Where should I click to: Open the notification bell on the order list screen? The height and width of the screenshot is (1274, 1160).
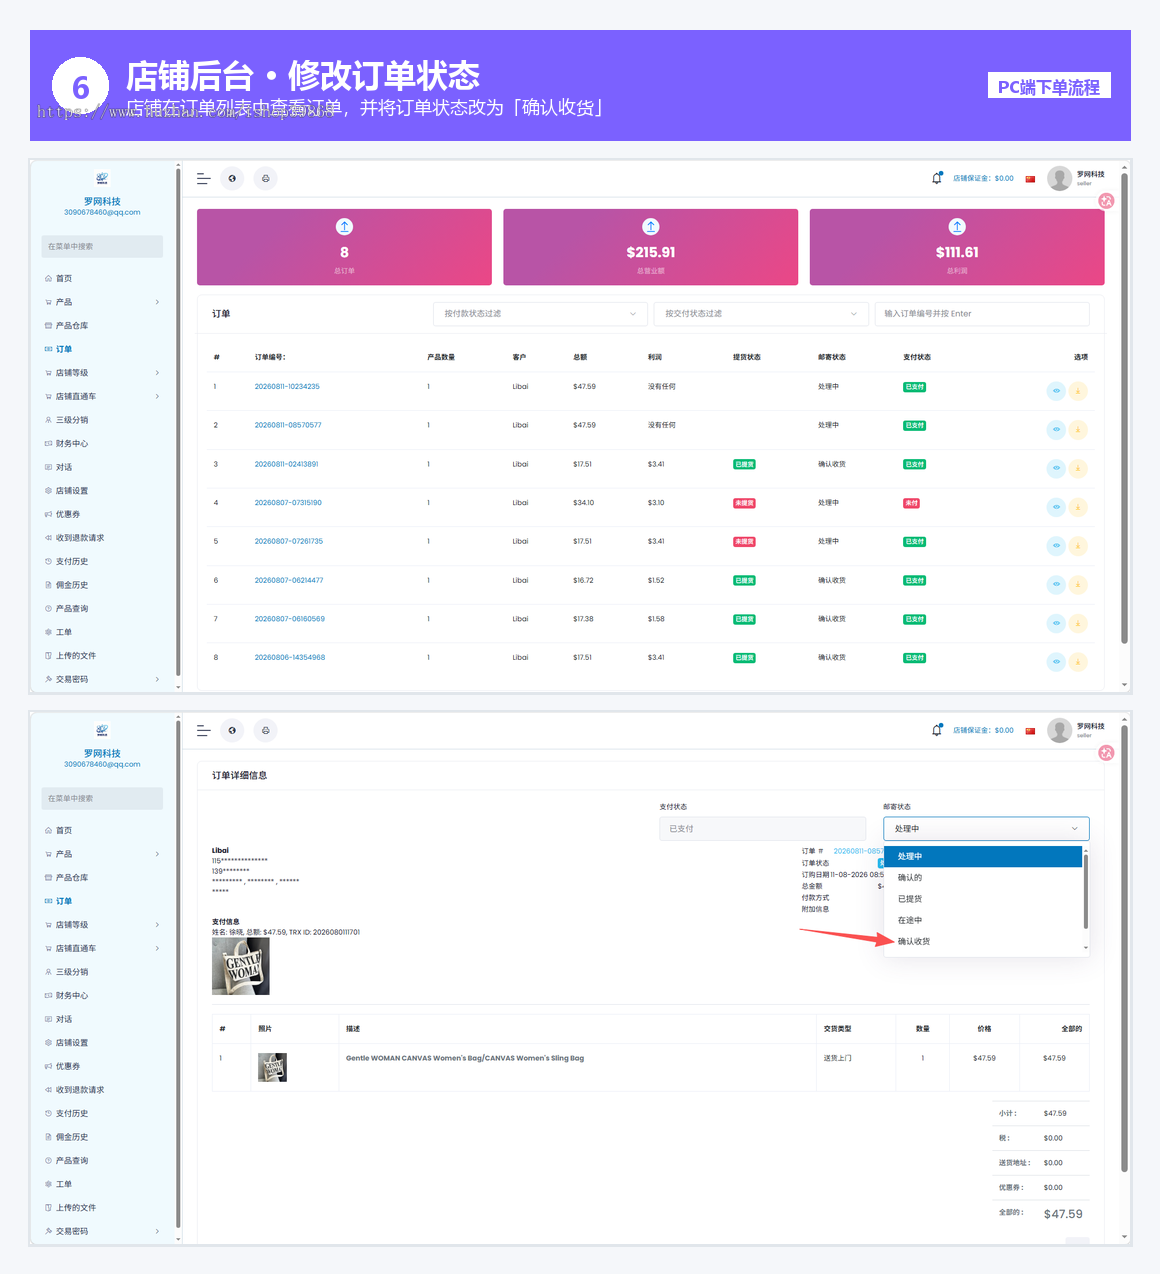[937, 178]
